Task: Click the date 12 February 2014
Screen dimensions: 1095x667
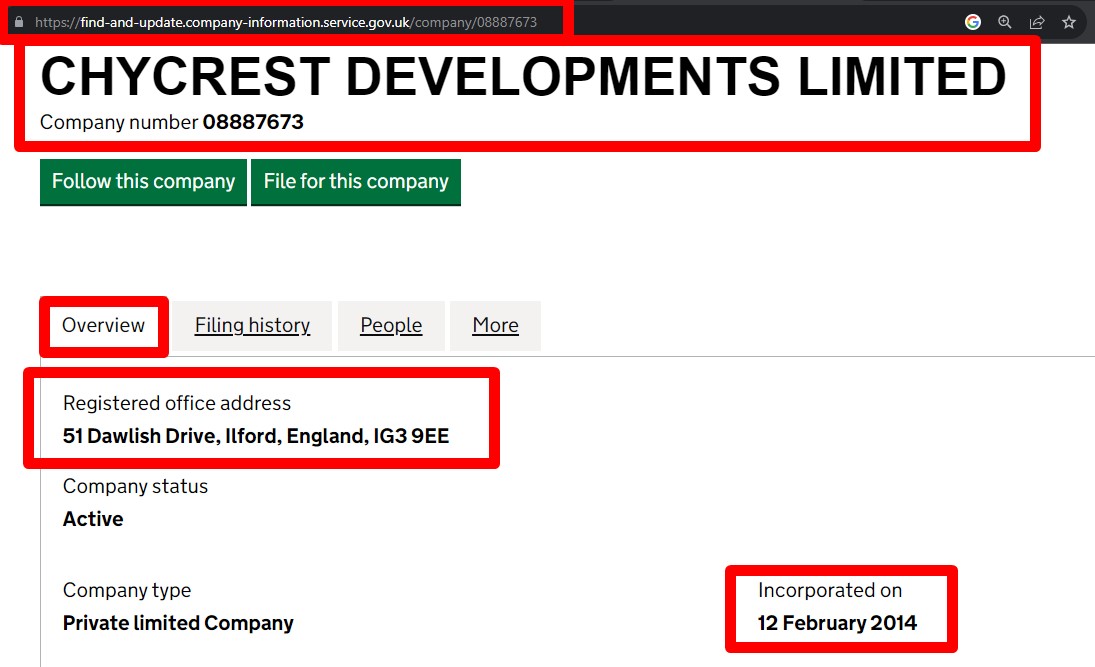Action: click(x=837, y=623)
